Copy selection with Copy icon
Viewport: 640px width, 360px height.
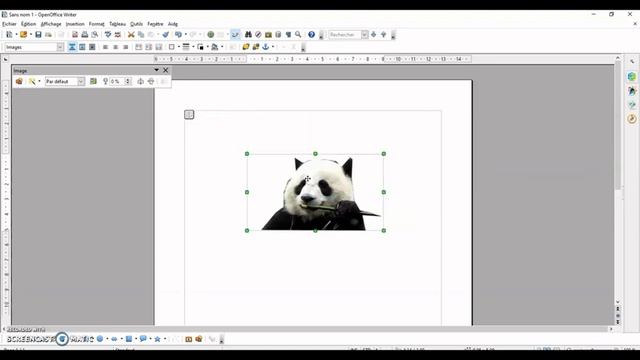coord(141,35)
